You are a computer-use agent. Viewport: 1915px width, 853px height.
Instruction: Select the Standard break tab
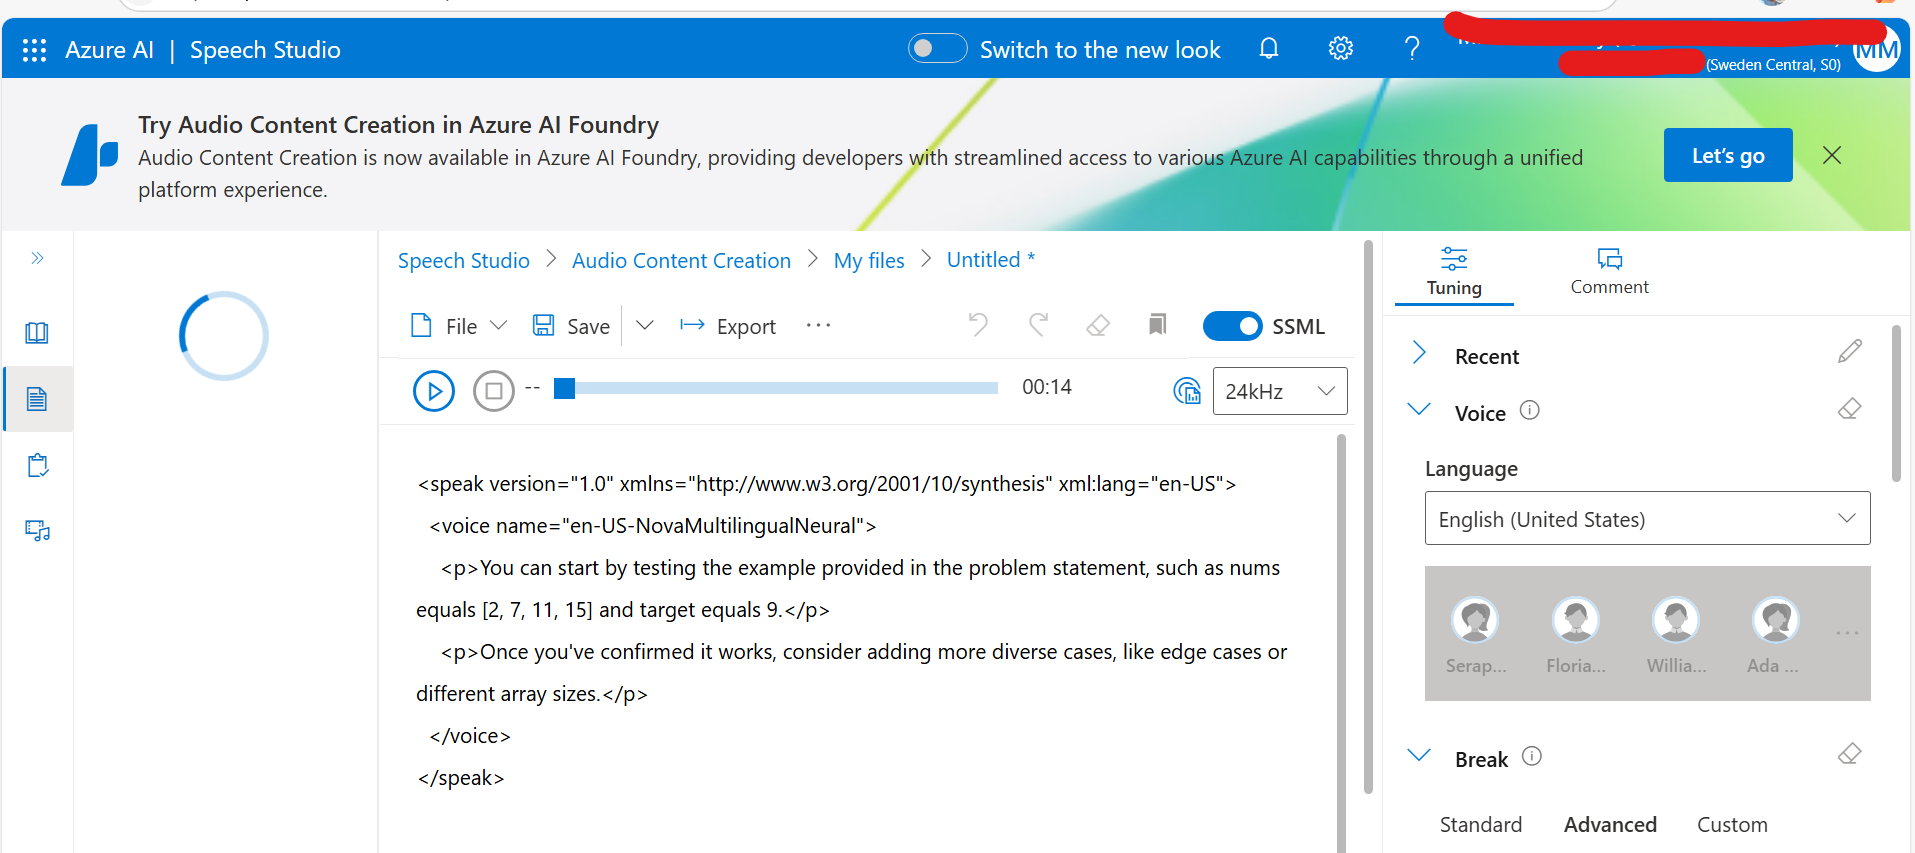click(x=1480, y=825)
